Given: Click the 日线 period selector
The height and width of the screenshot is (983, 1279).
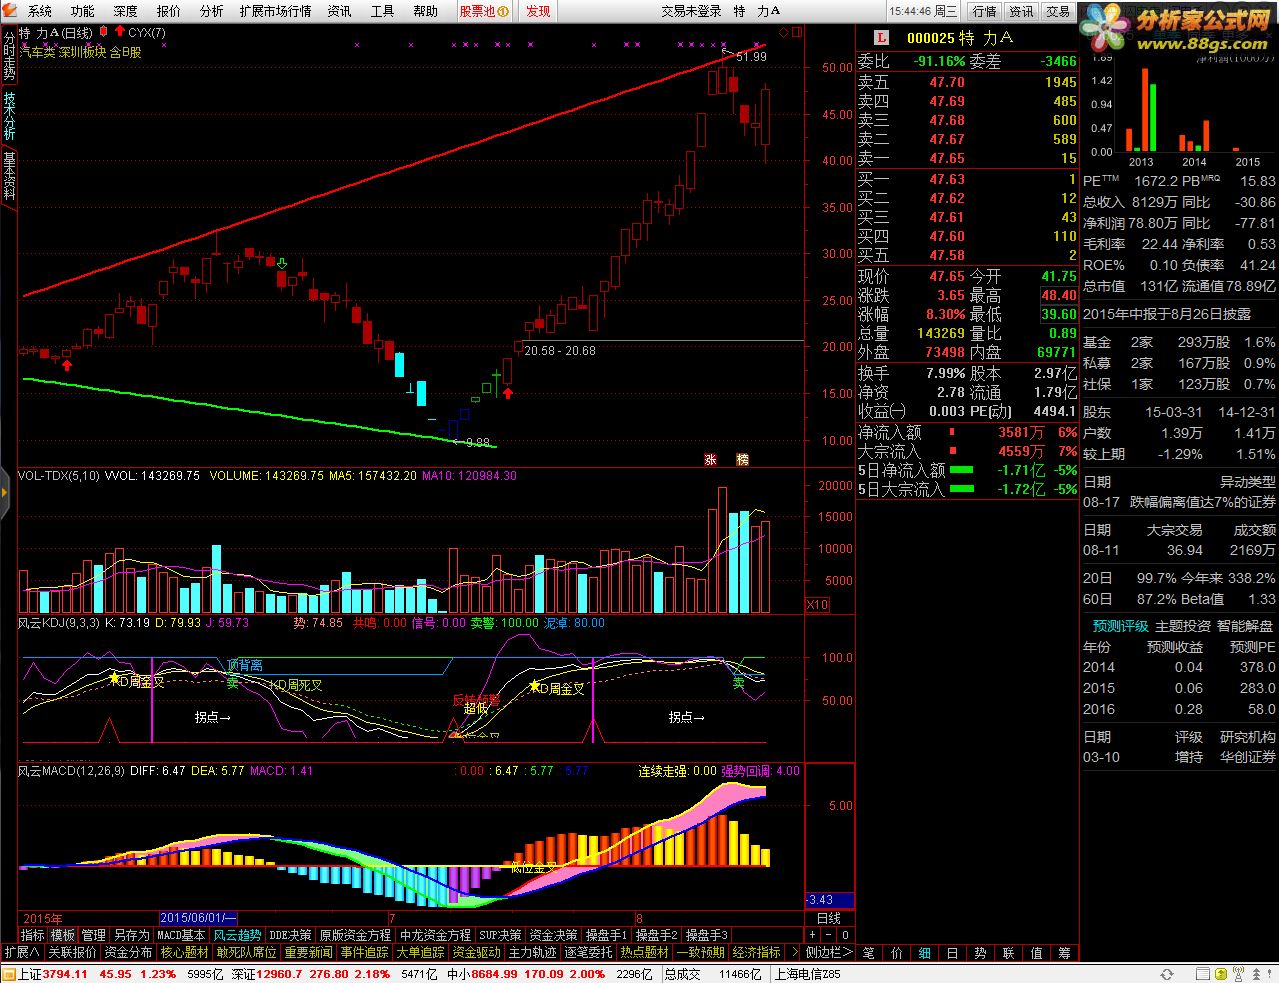Looking at the screenshot, I should 829,918.
